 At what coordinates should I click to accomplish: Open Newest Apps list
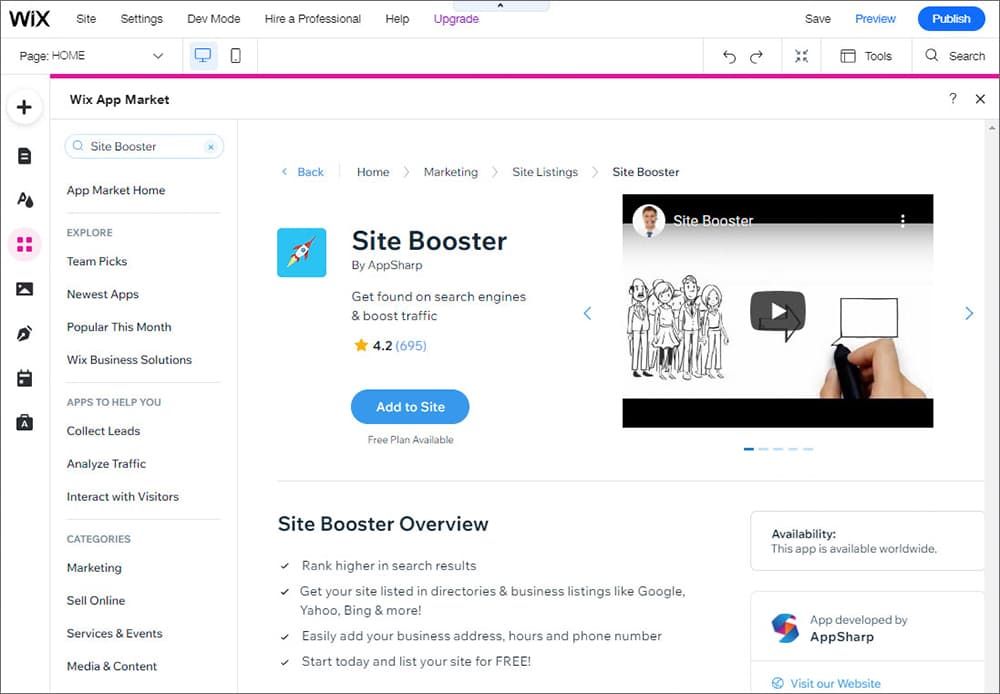[x=103, y=294]
